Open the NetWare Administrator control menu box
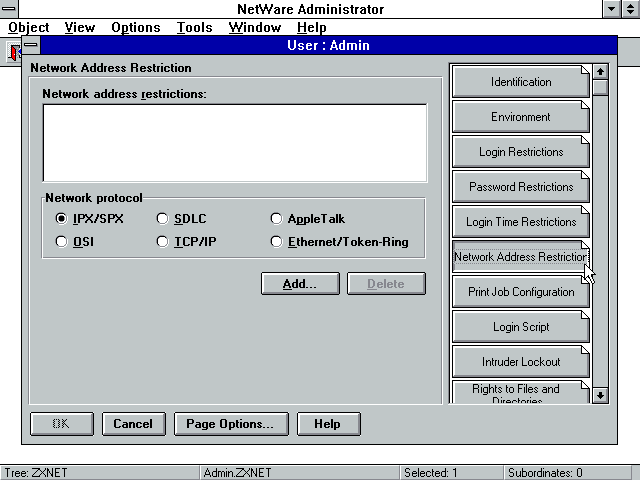Viewport: 640px width, 480px height. tap(9, 9)
